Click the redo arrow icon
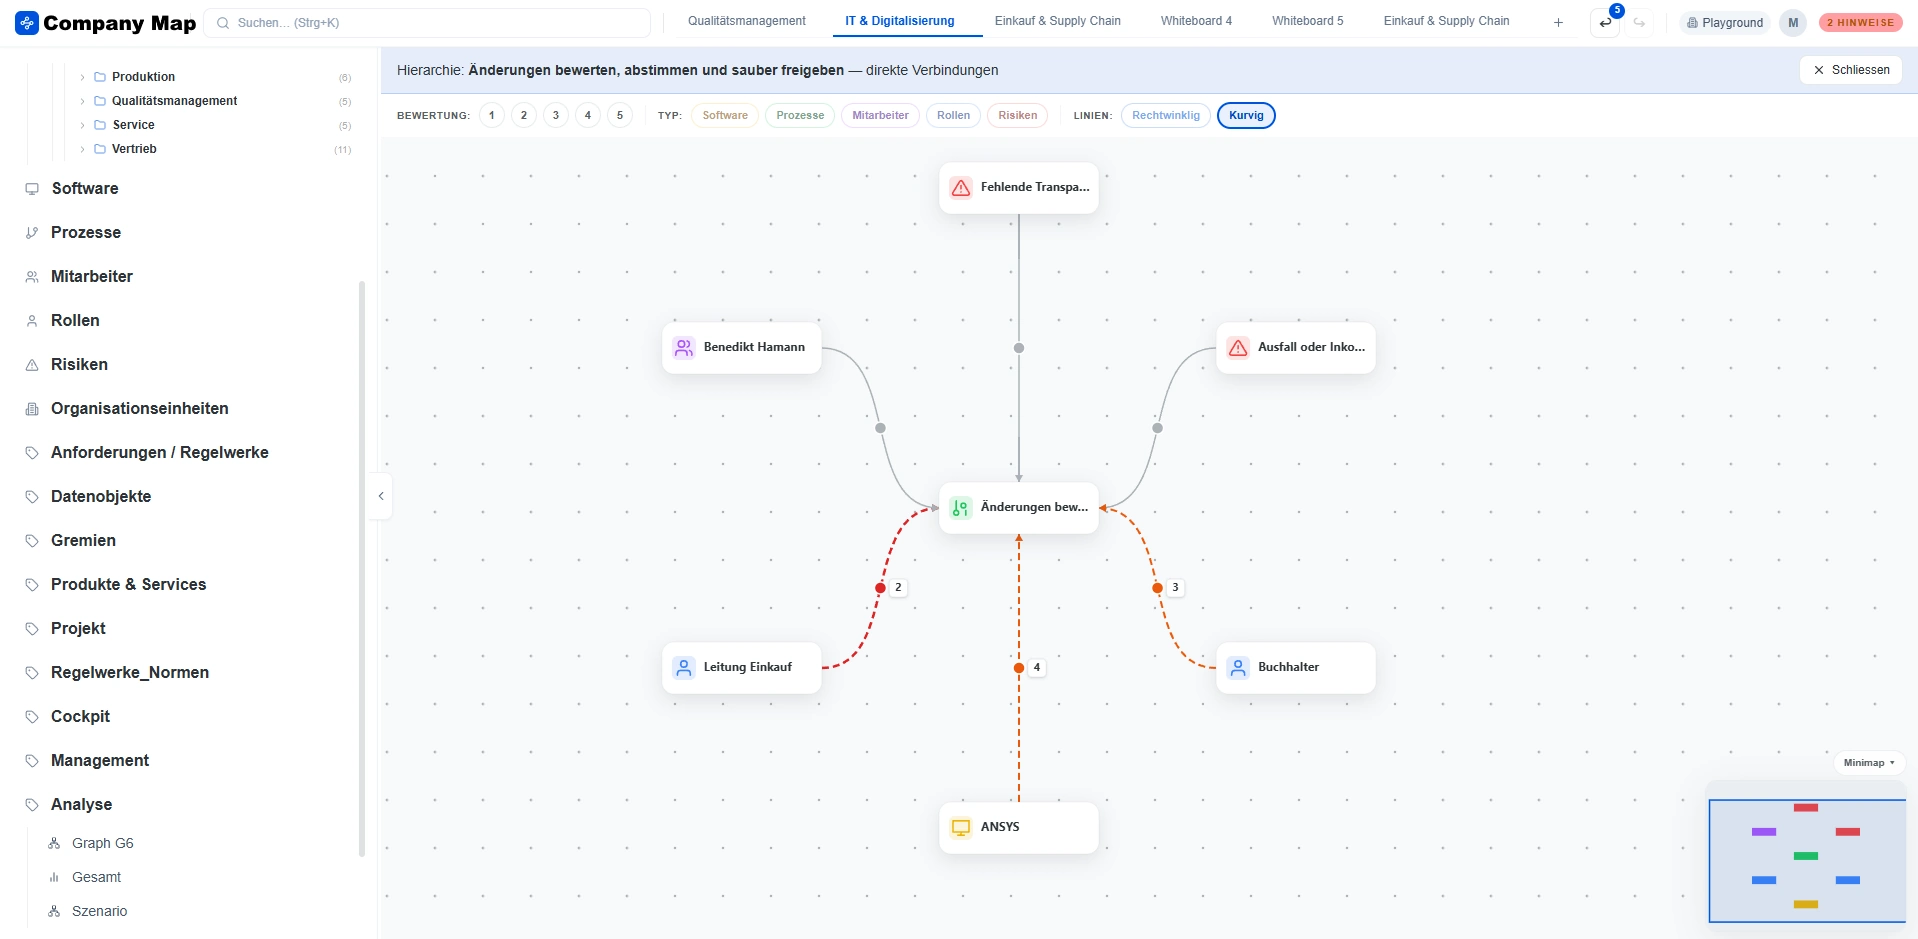Image resolution: width=1918 pixels, height=939 pixels. 1639,22
